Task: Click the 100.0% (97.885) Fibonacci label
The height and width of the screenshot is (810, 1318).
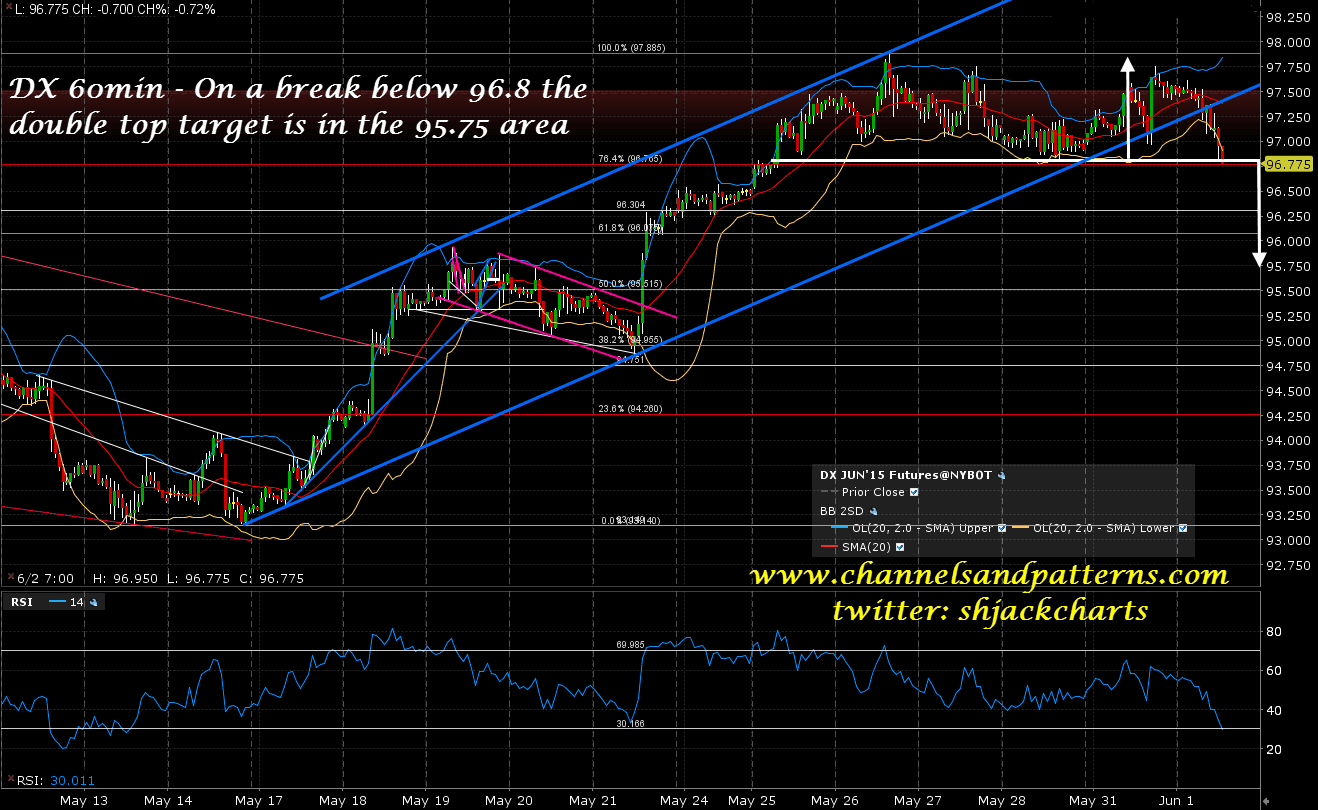Action: [630, 48]
